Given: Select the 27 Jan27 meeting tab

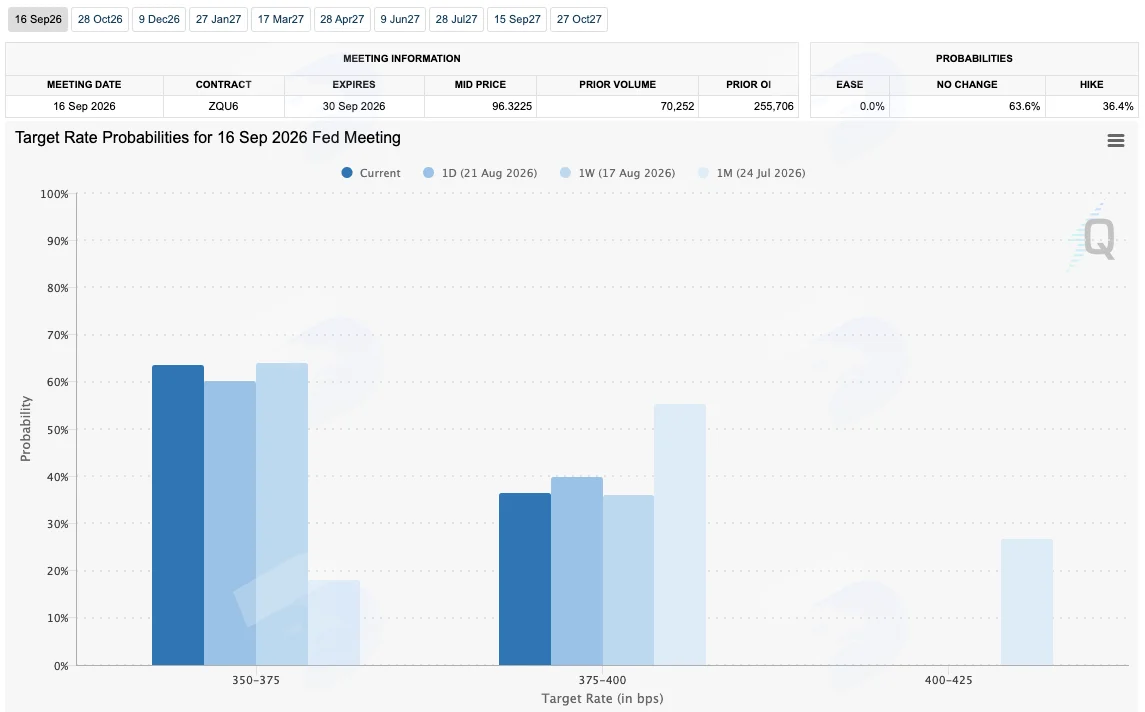Looking at the screenshot, I should click(218, 19).
